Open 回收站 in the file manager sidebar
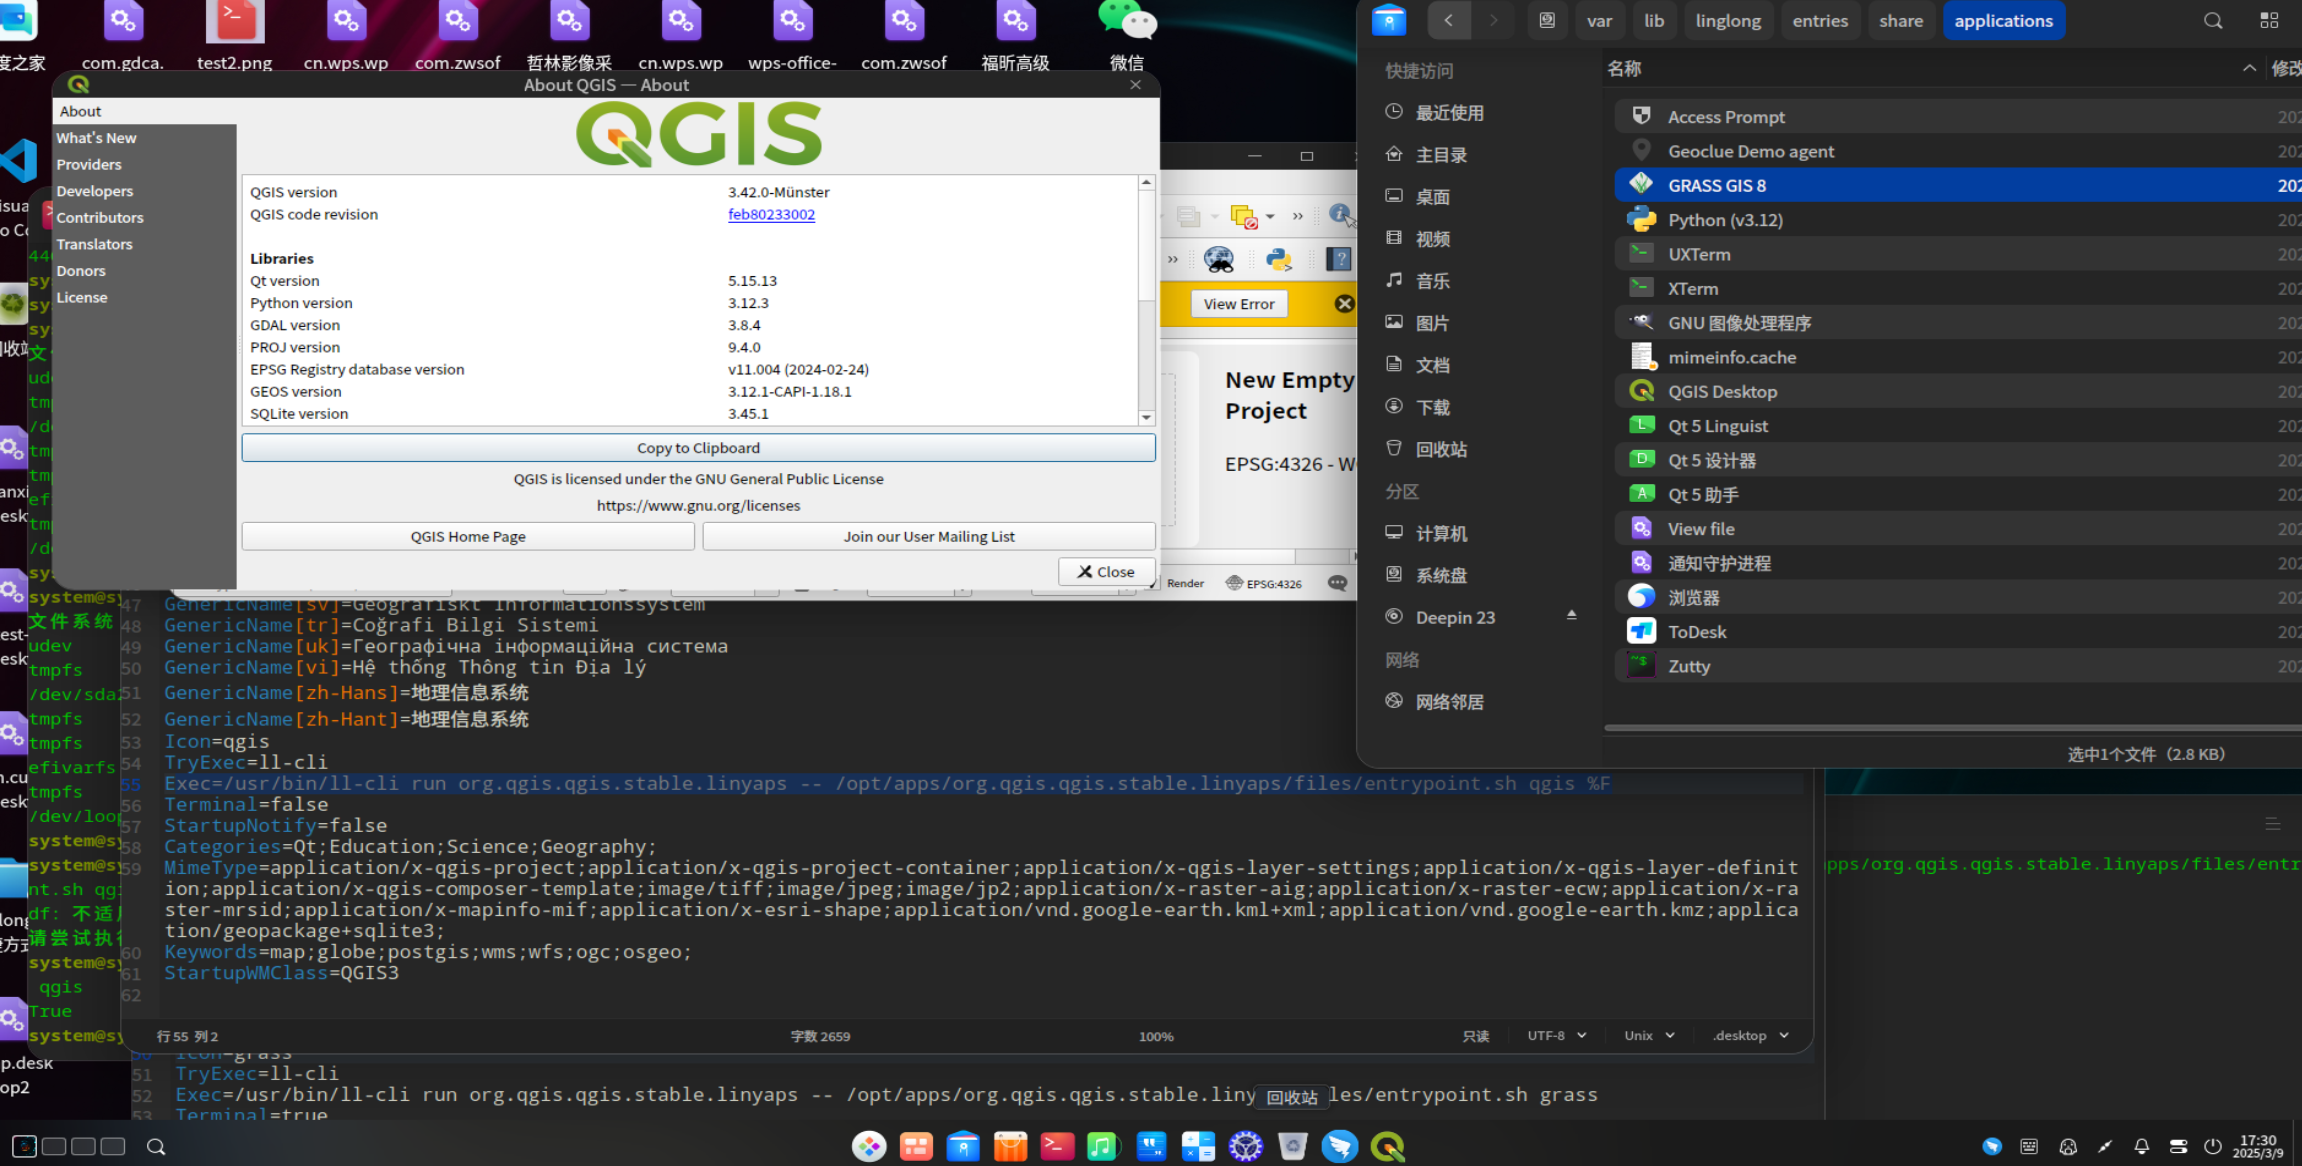The width and height of the screenshot is (2302, 1166). (x=1441, y=449)
